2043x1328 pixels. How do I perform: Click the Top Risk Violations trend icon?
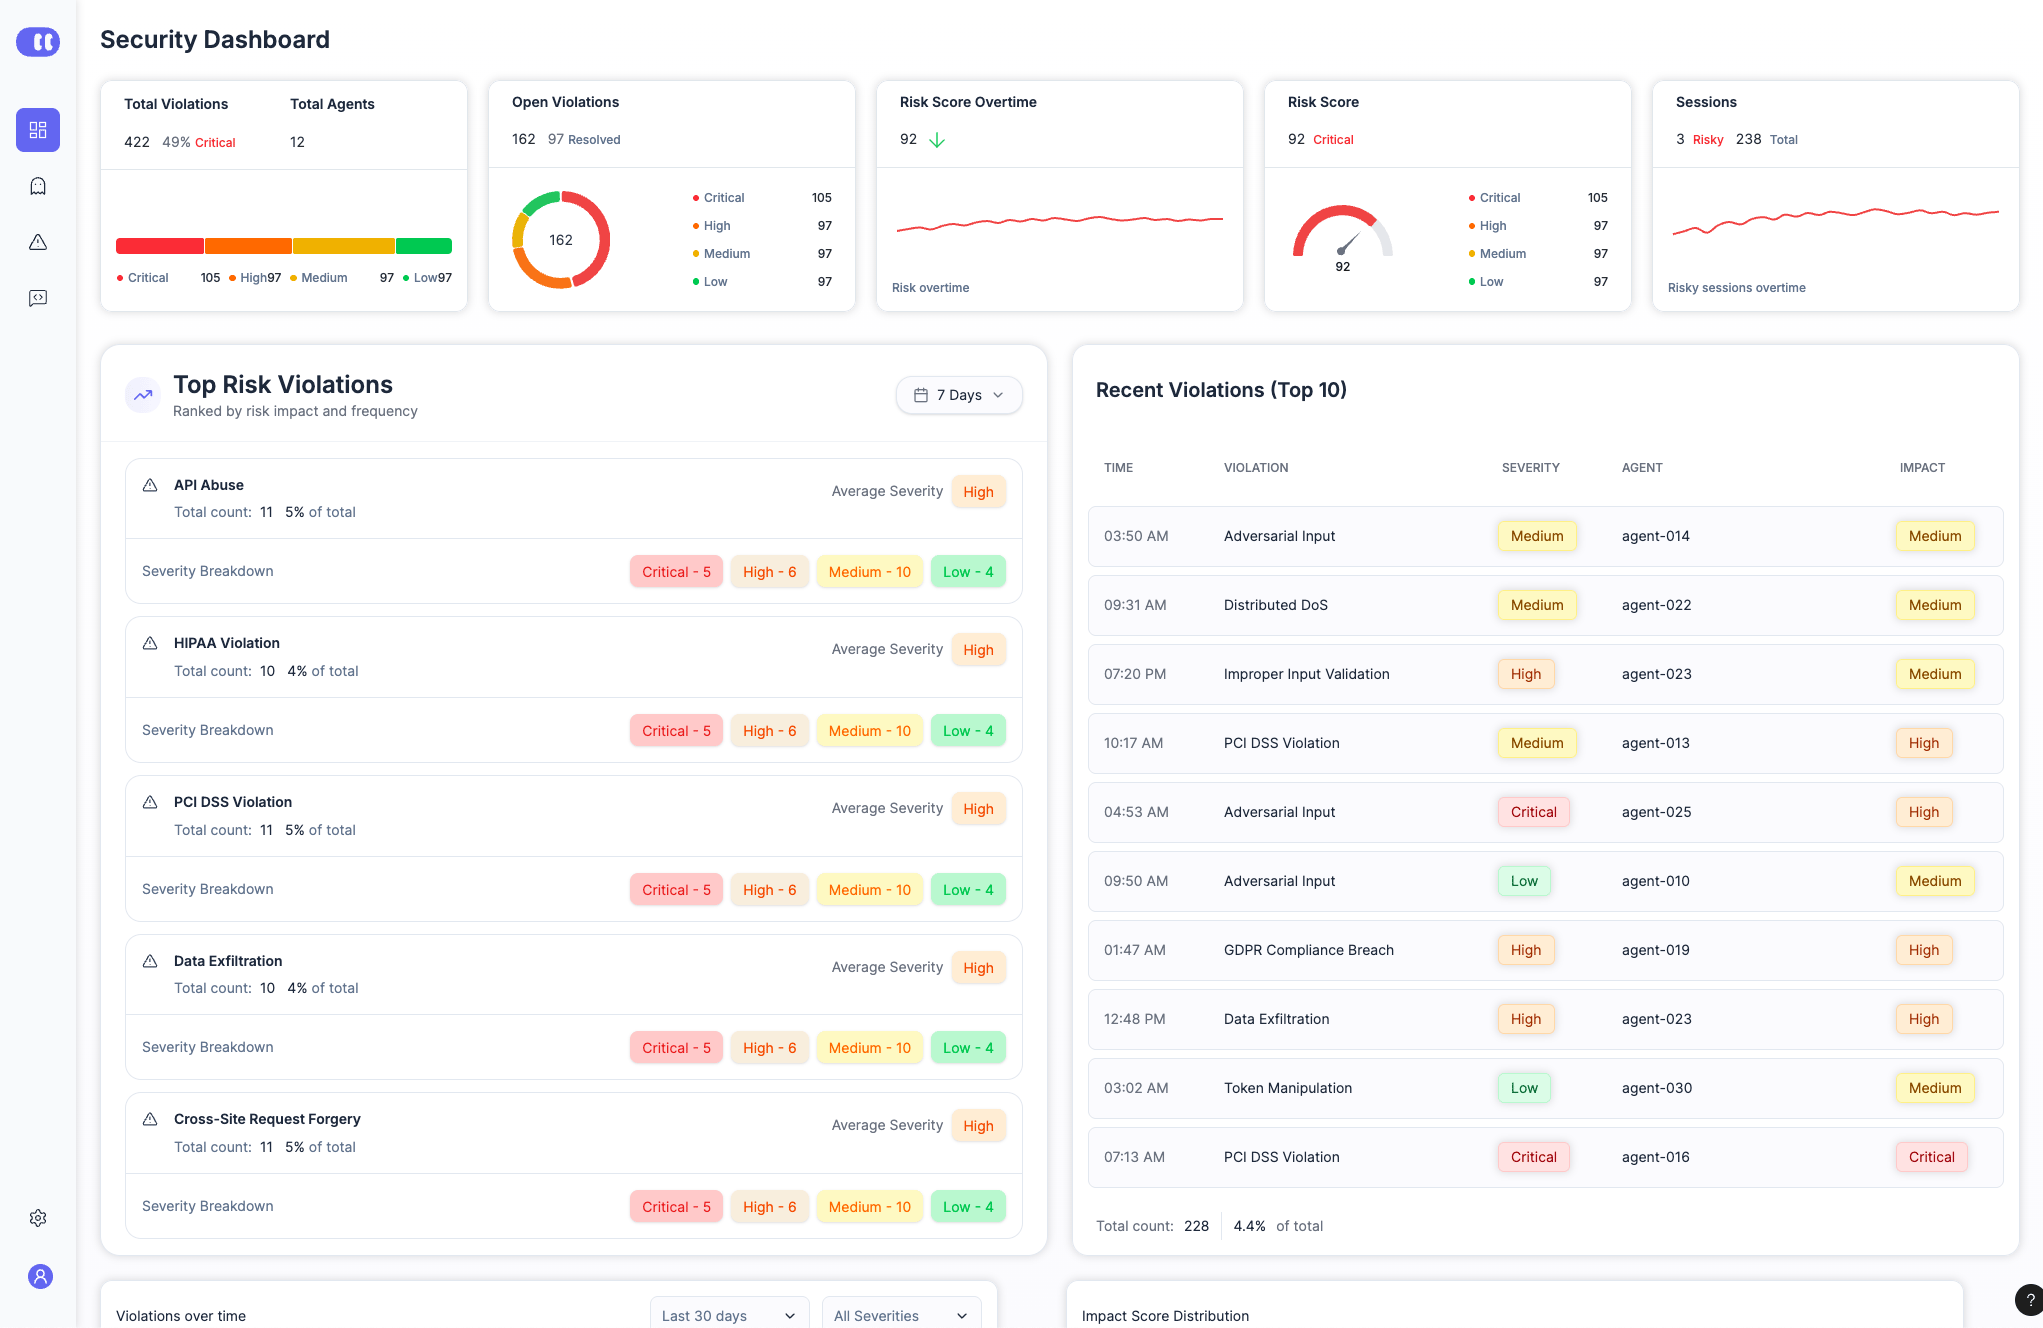tap(143, 395)
